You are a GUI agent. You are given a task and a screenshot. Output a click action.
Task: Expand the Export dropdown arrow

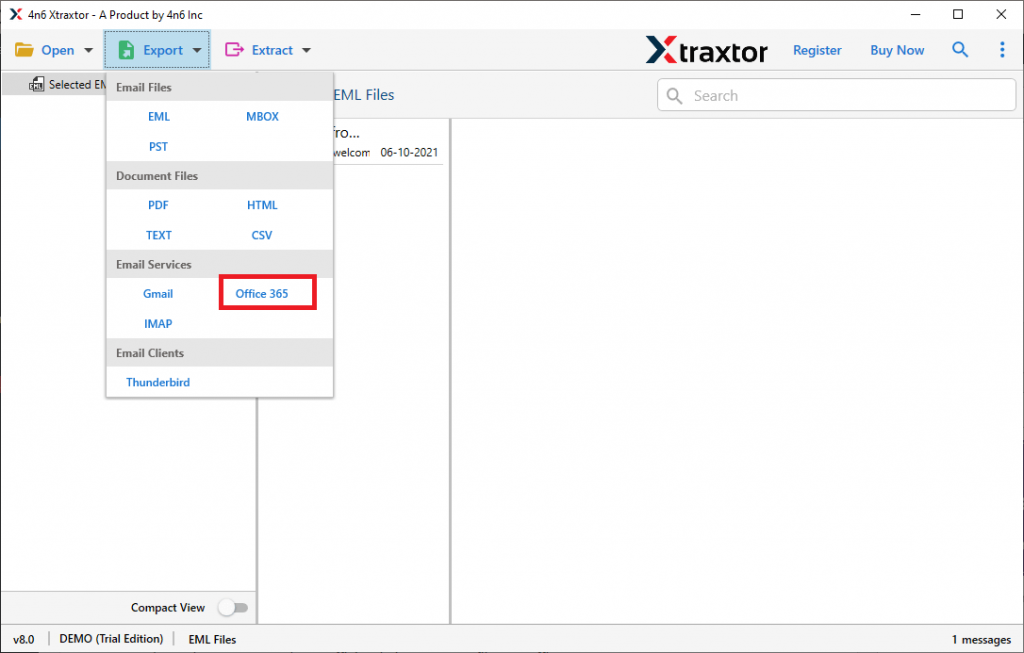click(197, 49)
